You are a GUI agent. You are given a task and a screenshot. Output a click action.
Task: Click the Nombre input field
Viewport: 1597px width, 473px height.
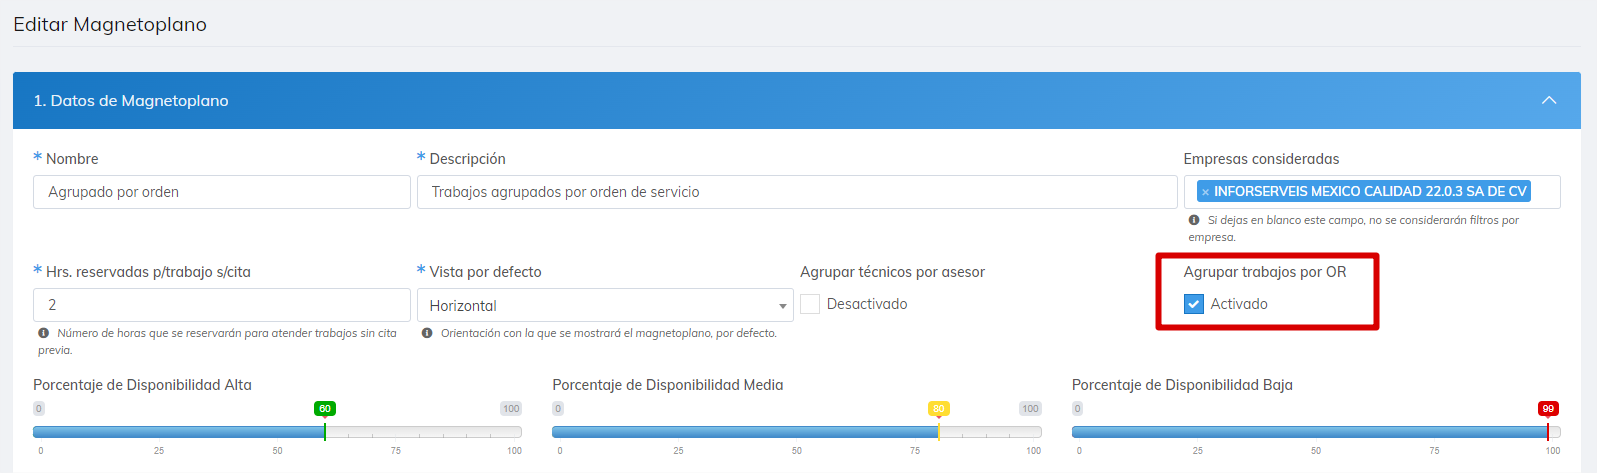pyautogui.click(x=221, y=192)
